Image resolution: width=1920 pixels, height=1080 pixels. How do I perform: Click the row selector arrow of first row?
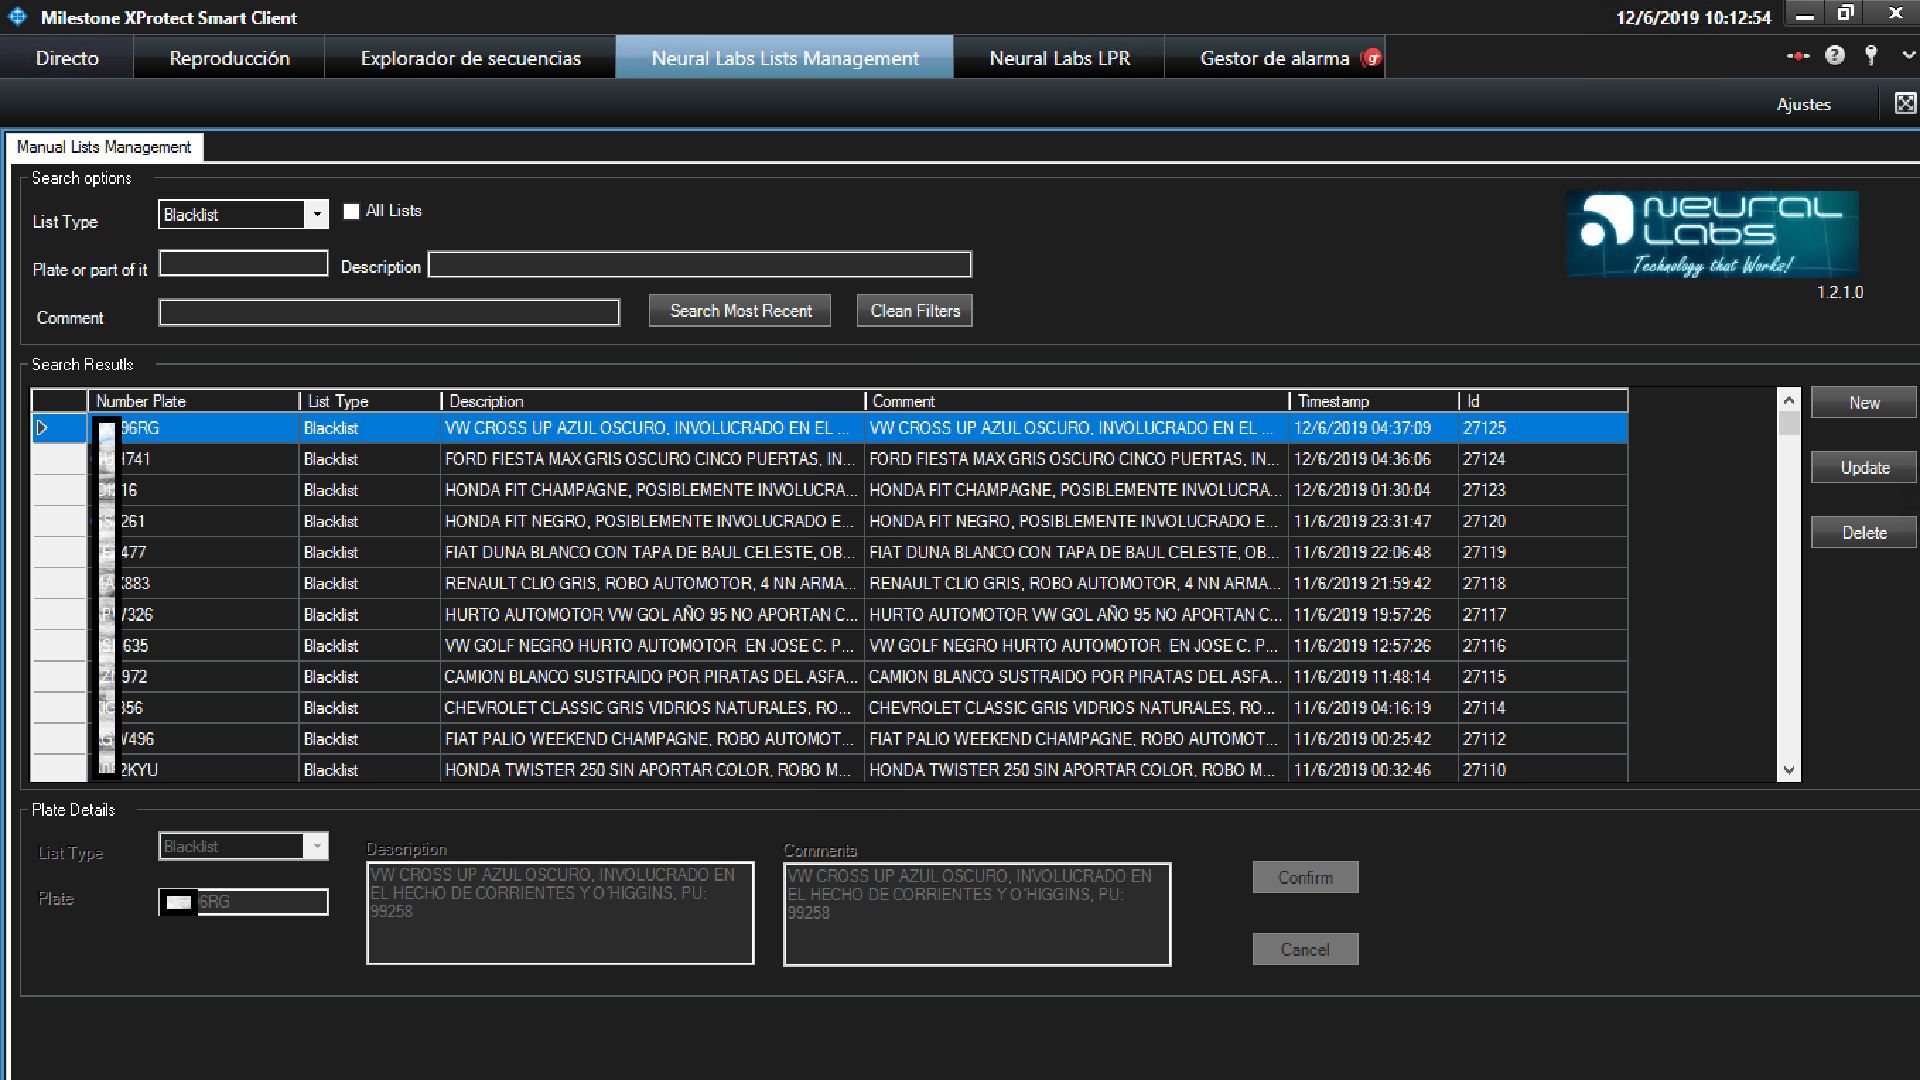pyautogui.click(x=43, y=428)
